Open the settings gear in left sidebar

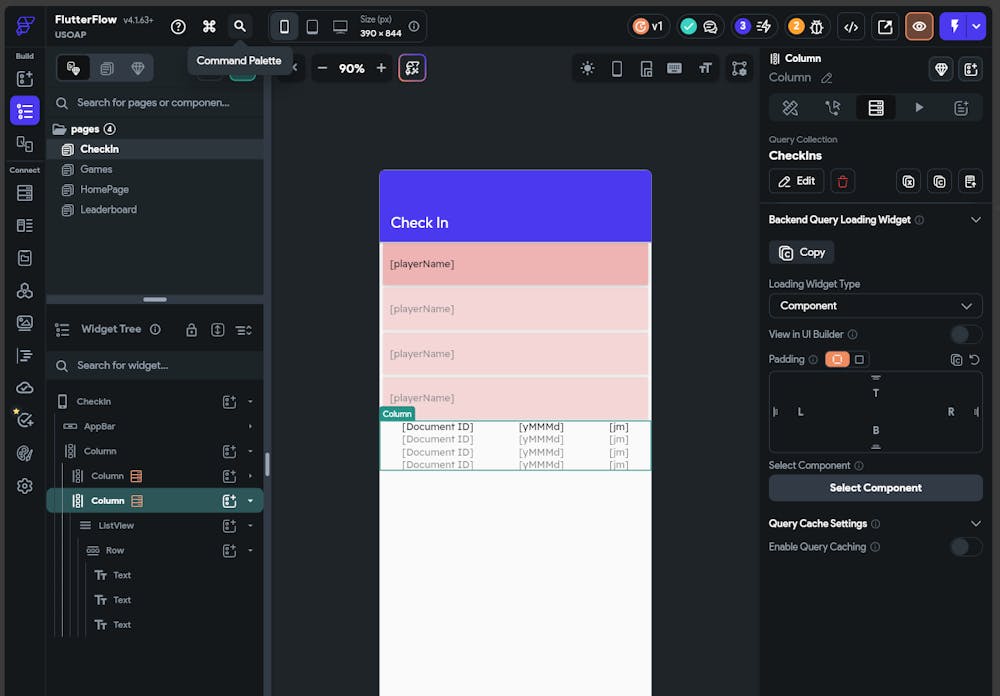tap(25, 486)
